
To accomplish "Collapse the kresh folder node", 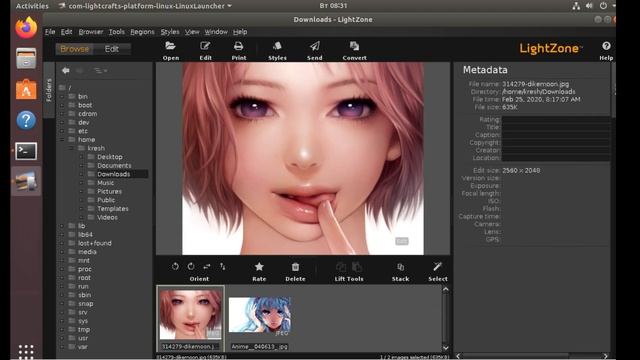I will pos(72,148).
